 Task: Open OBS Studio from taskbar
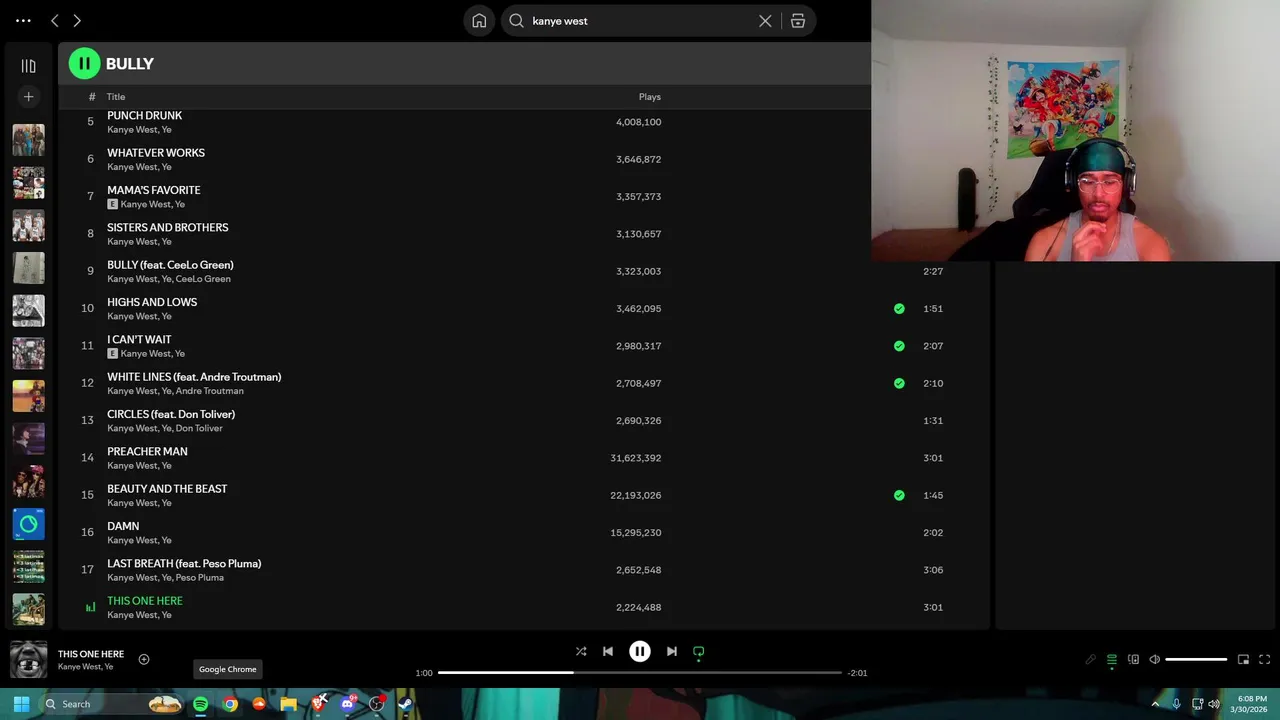tap(377, 704)
